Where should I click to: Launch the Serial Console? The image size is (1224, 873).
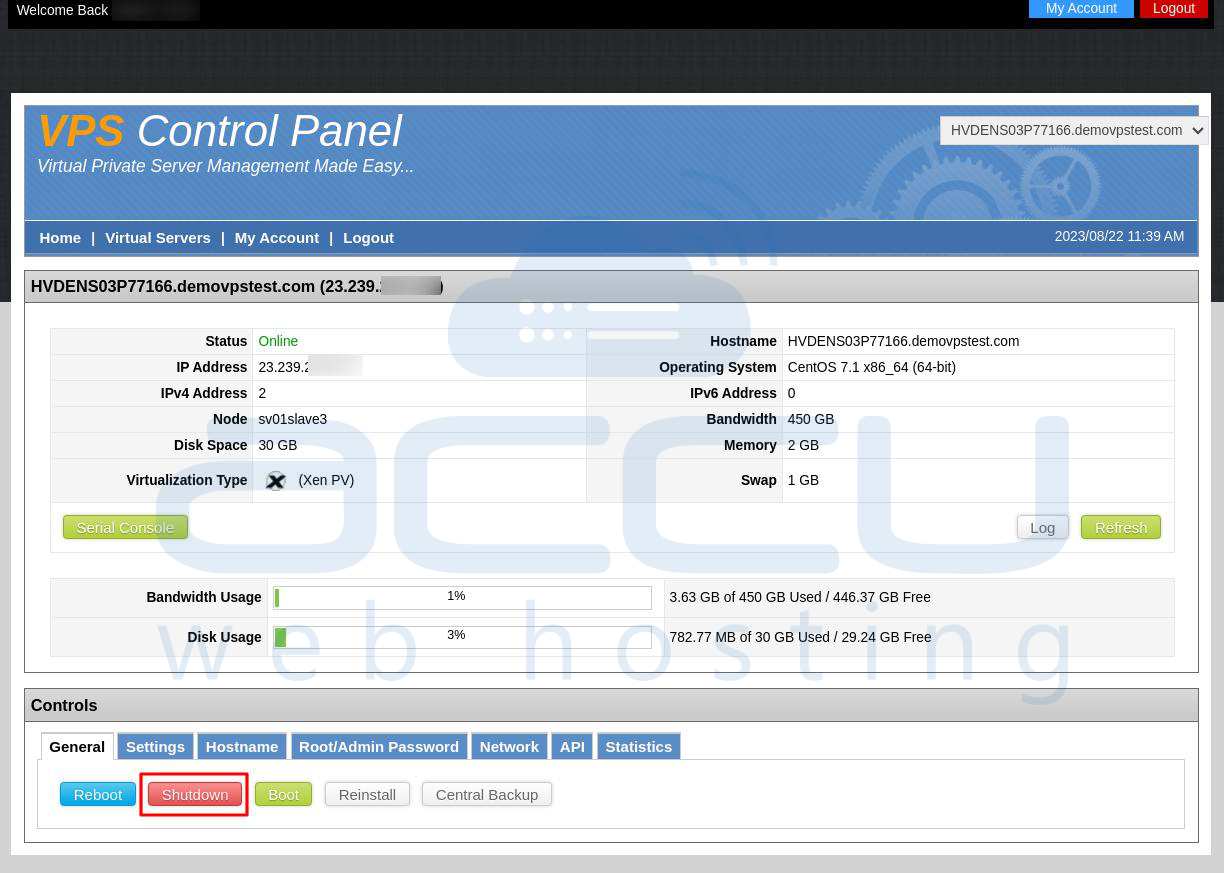125,527
